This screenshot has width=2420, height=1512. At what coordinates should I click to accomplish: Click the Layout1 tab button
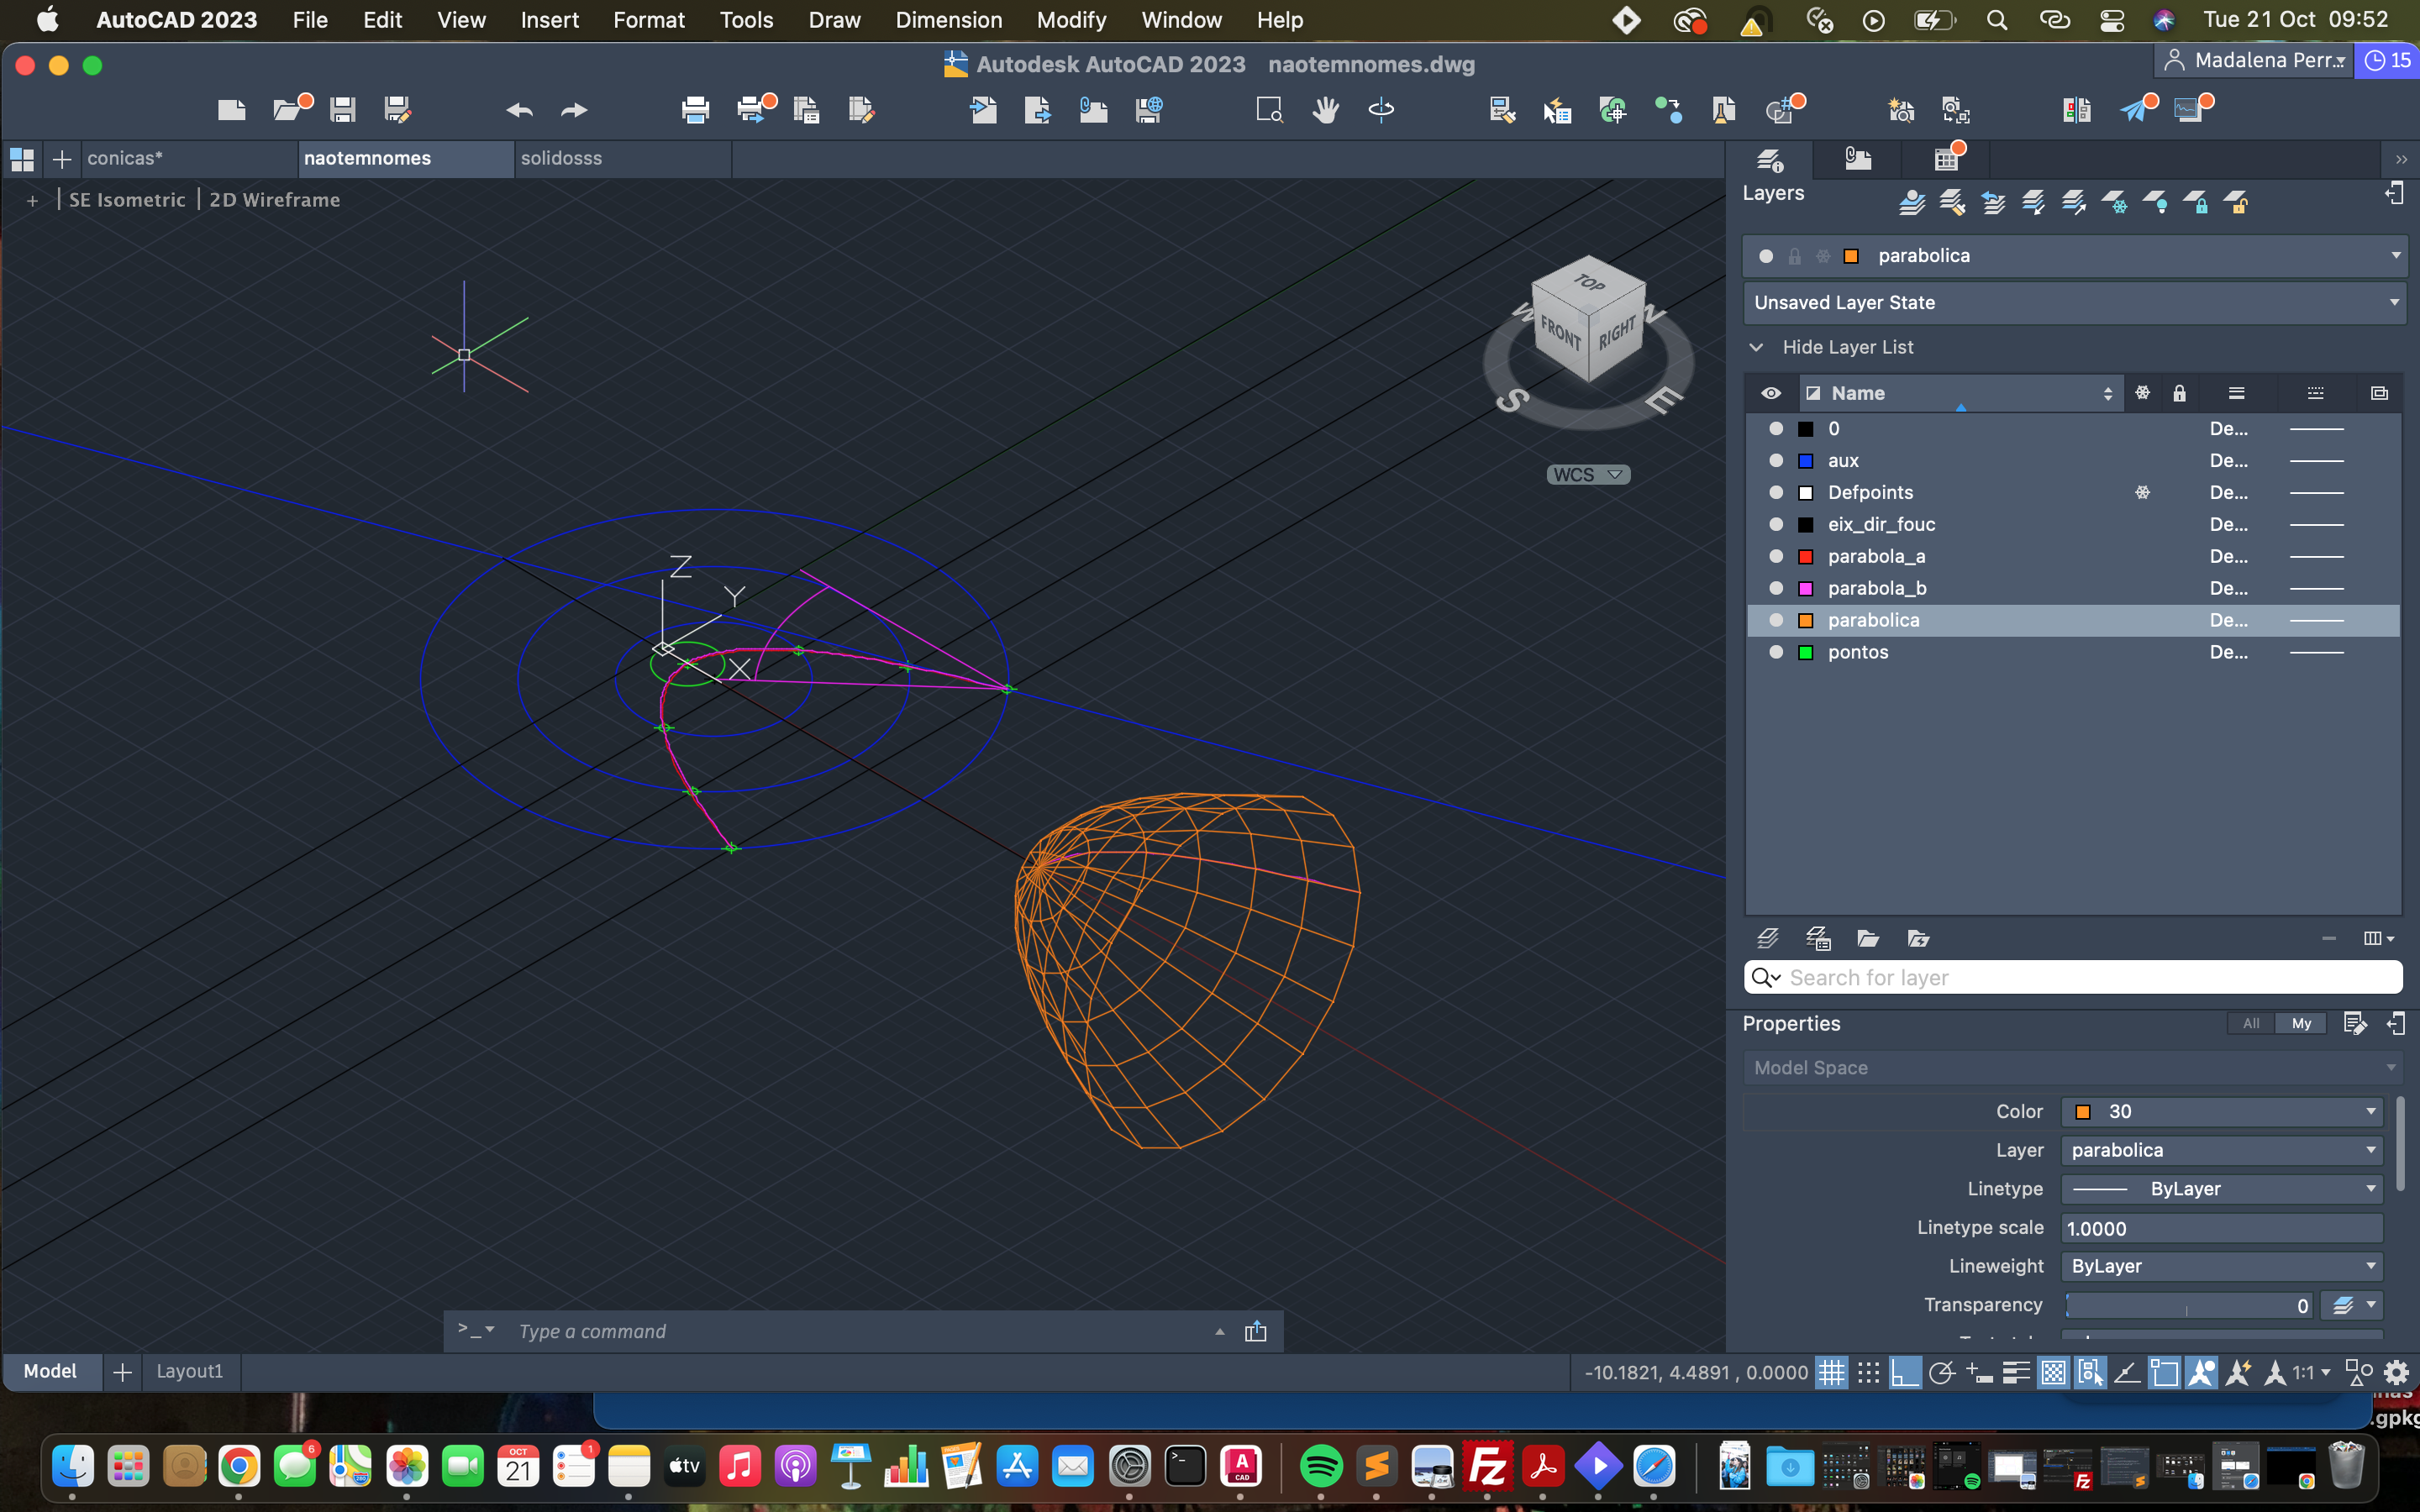[x=189, y=1371]
